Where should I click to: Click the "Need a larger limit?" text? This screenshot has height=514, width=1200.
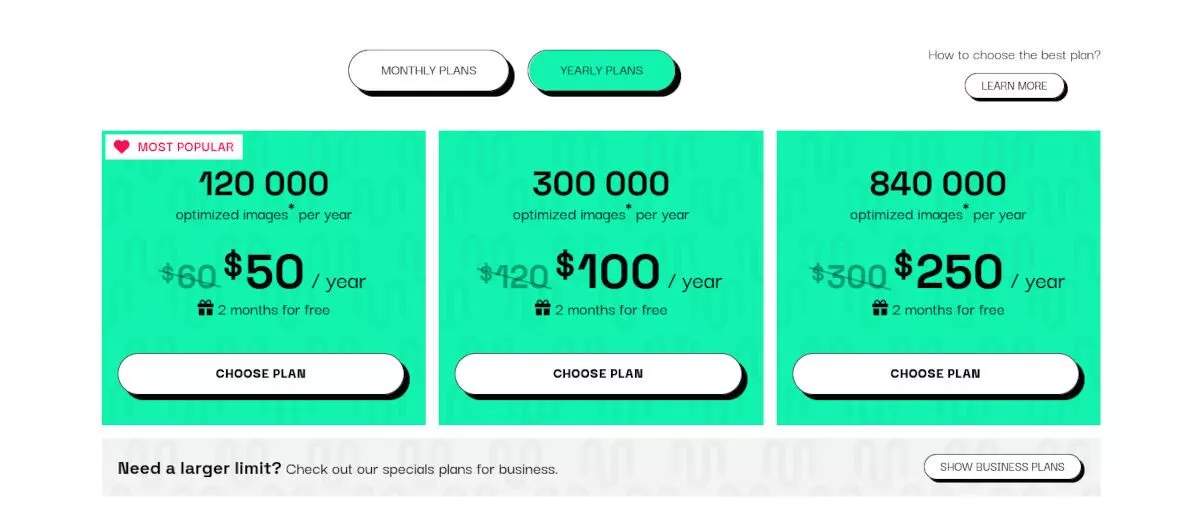(x=200, y=468)
